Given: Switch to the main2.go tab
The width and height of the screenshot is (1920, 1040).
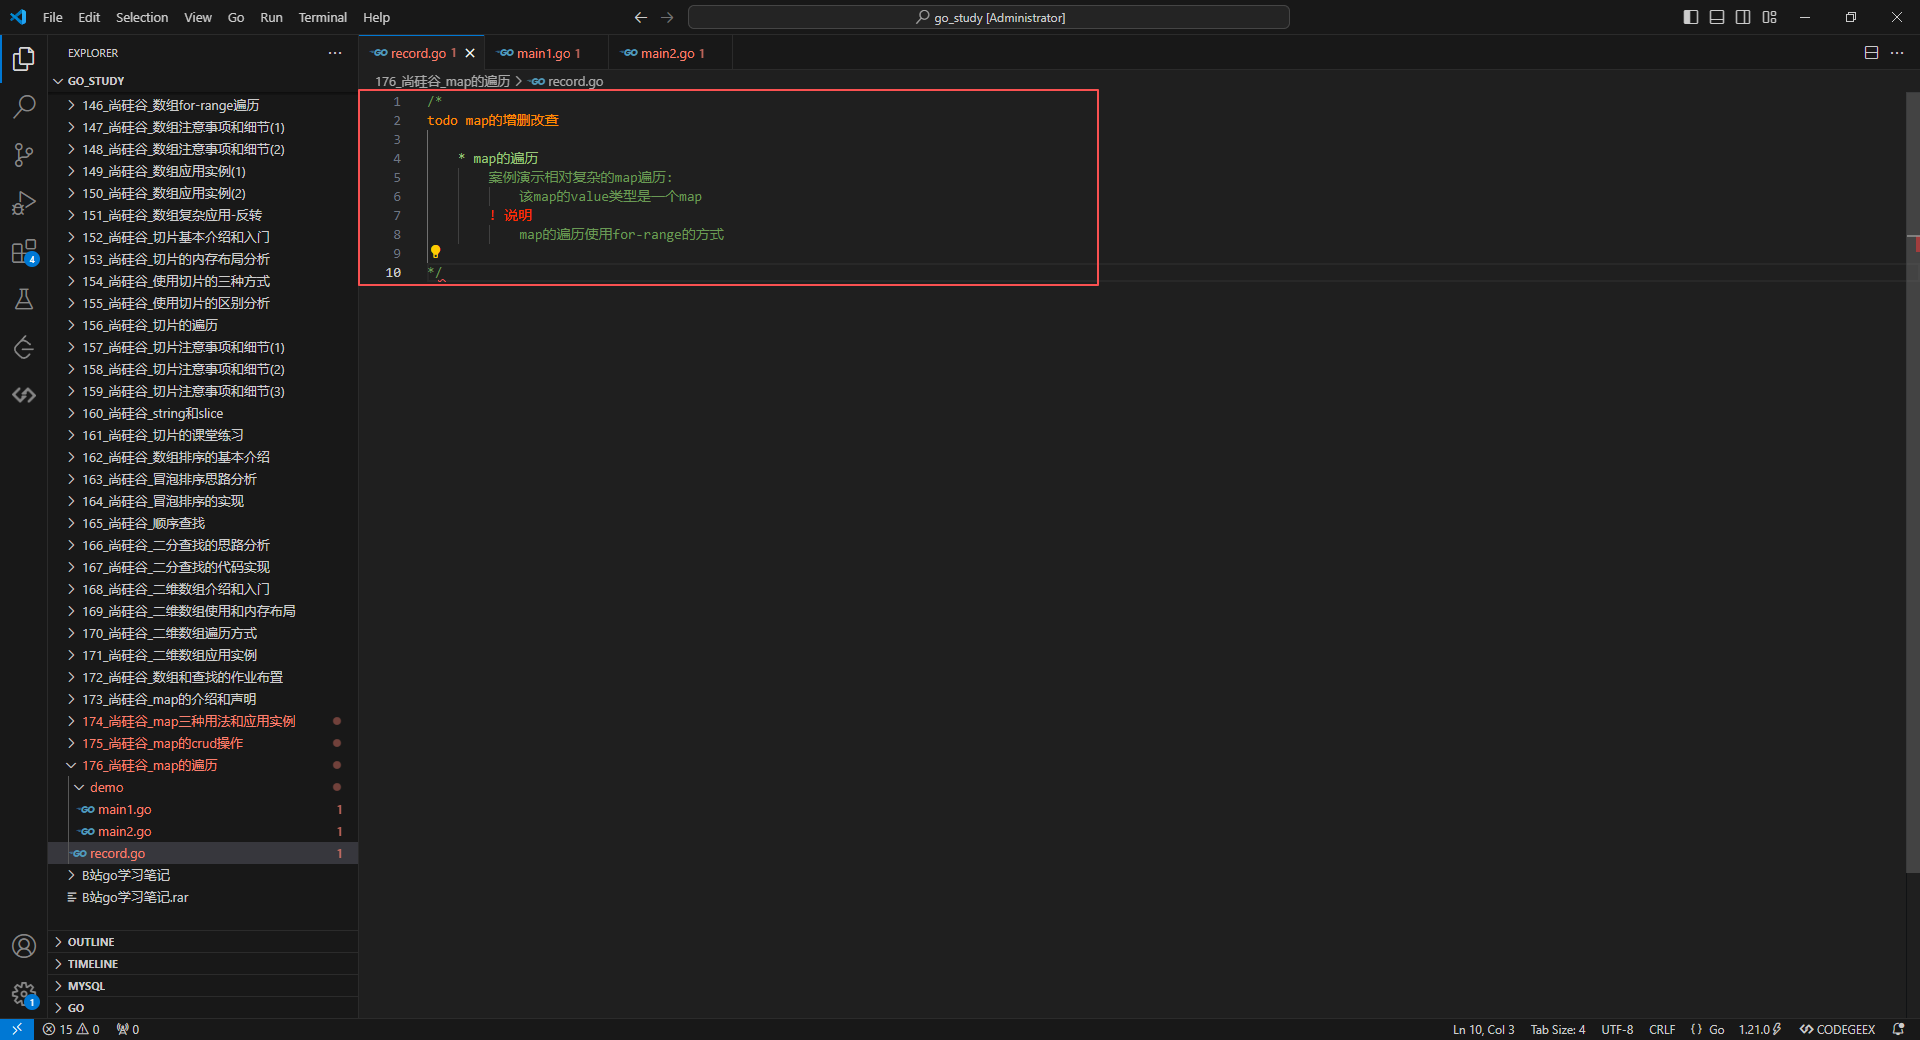Looking at the screenshot, I should pyautogui.click(x=671, y=53).
